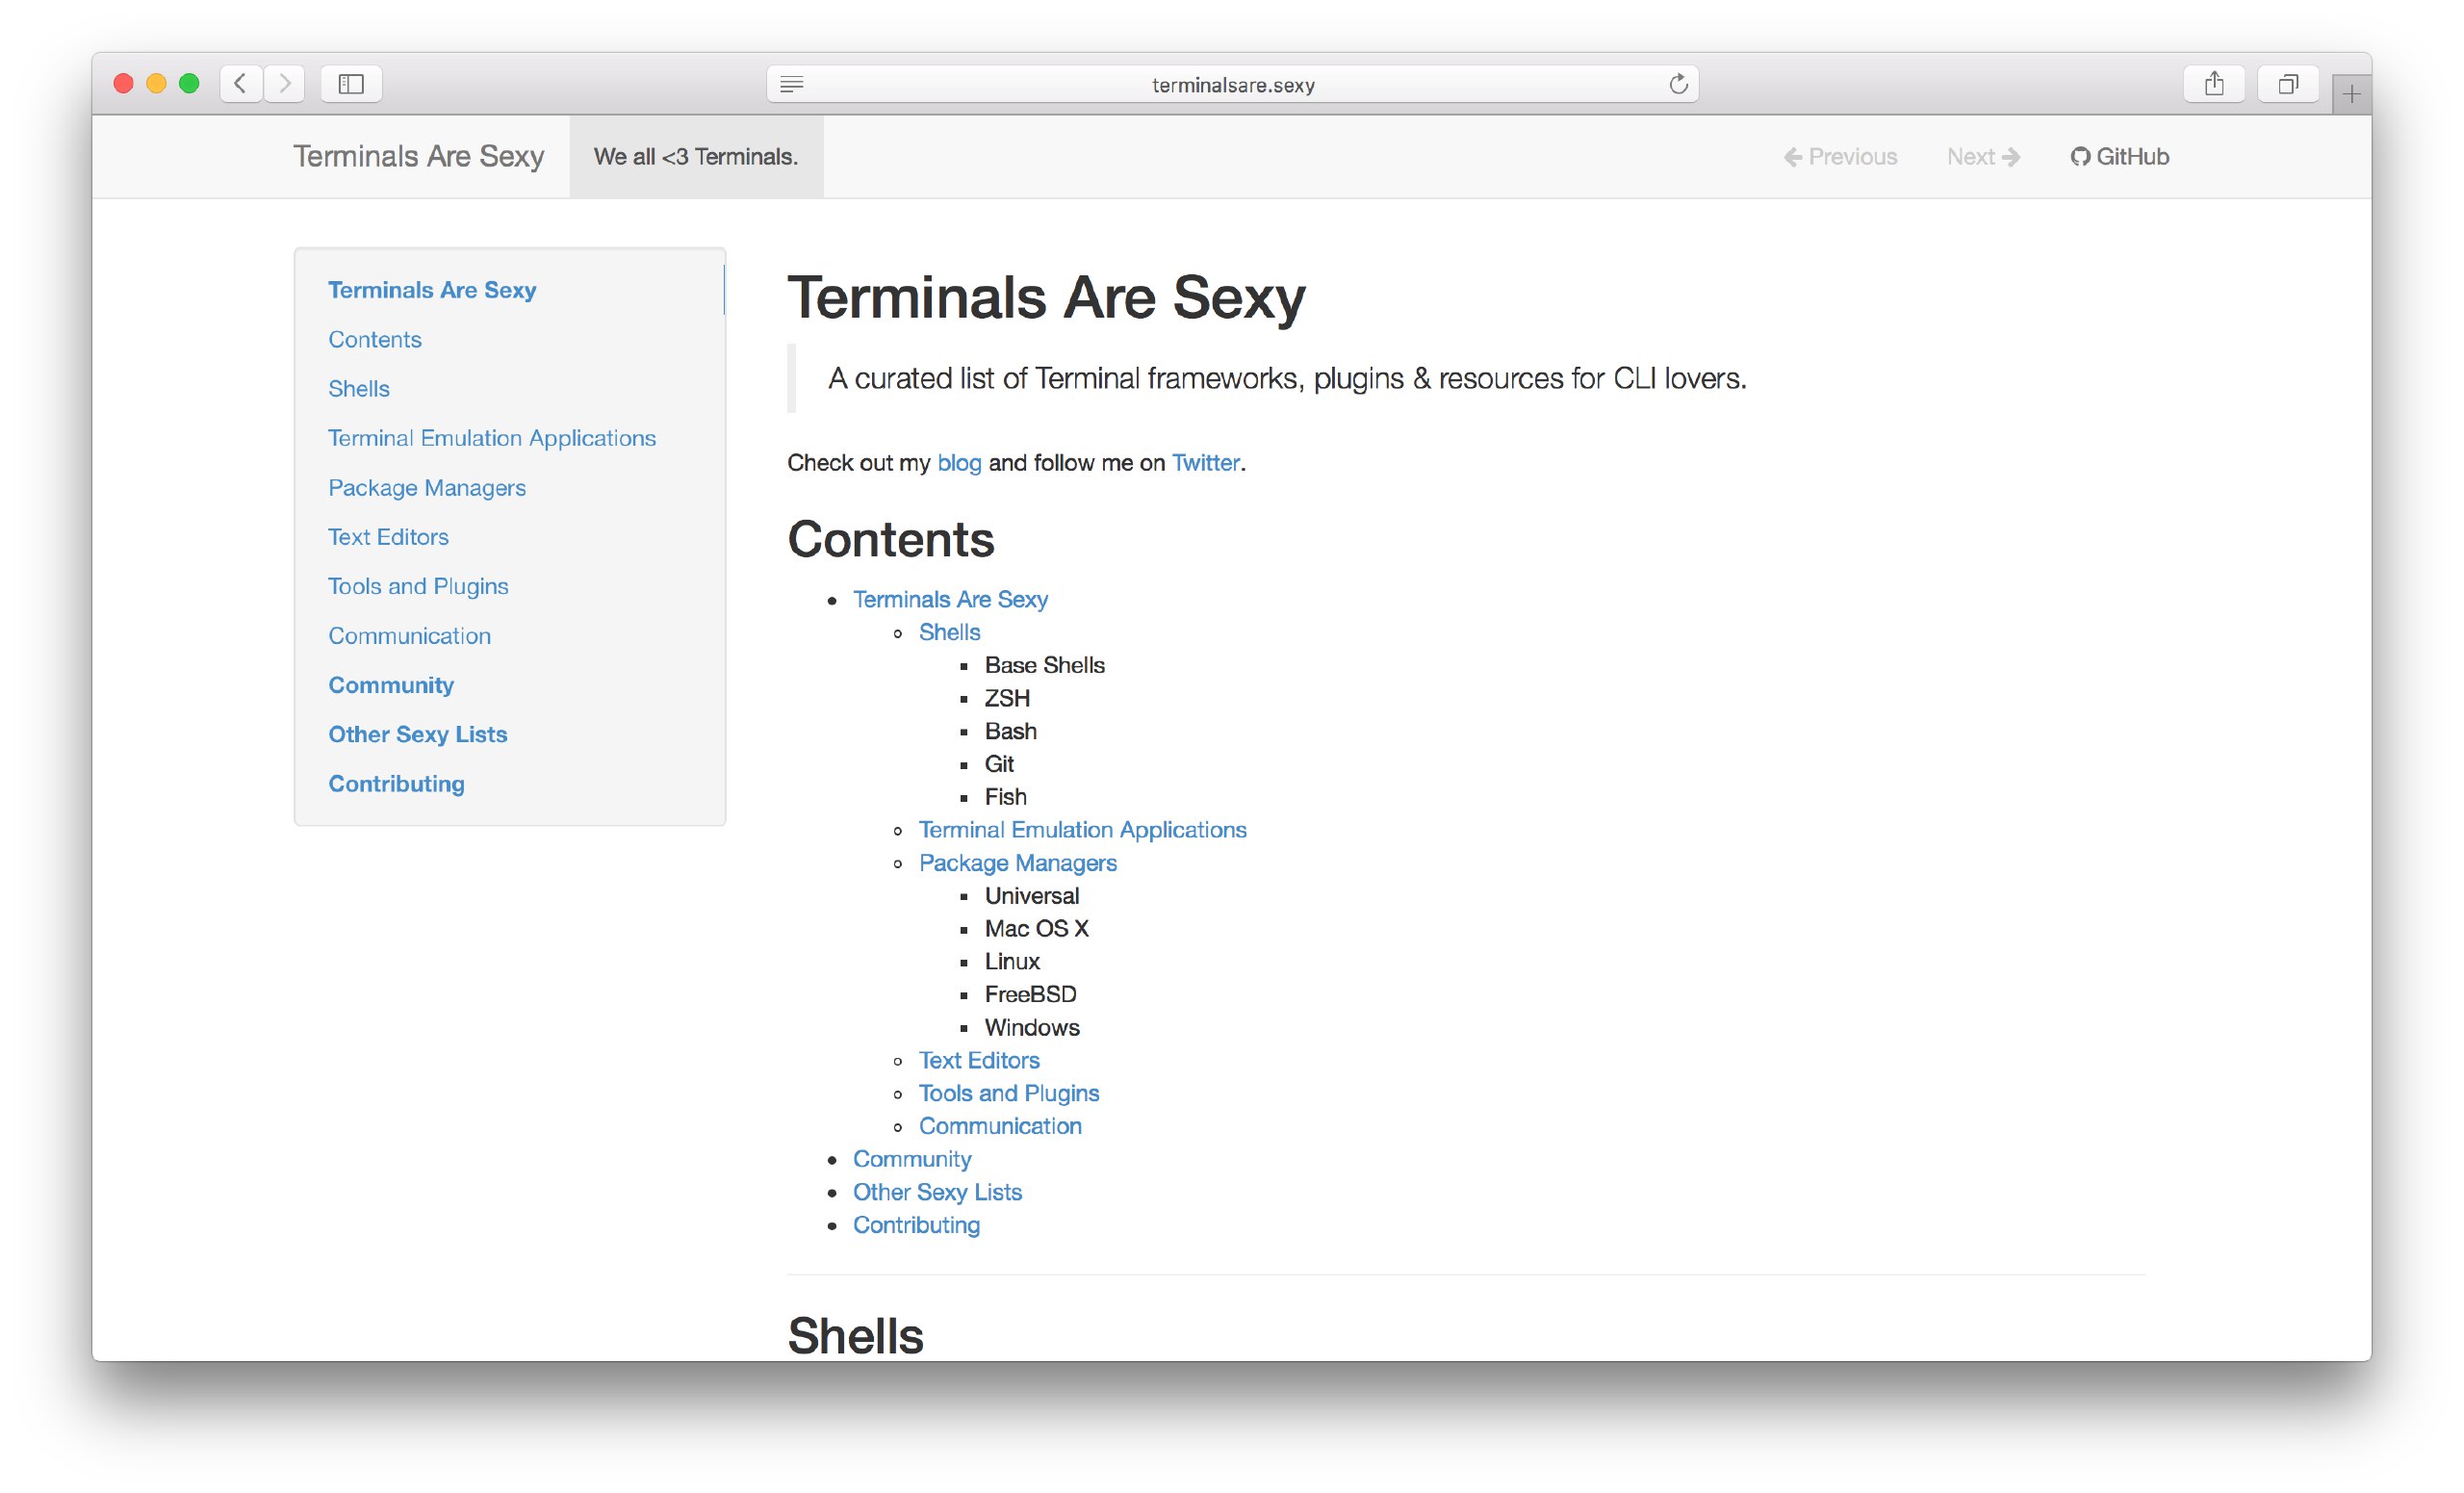Click the 'Git' list item
The image size is (2464, 1493).
[999, 764]
